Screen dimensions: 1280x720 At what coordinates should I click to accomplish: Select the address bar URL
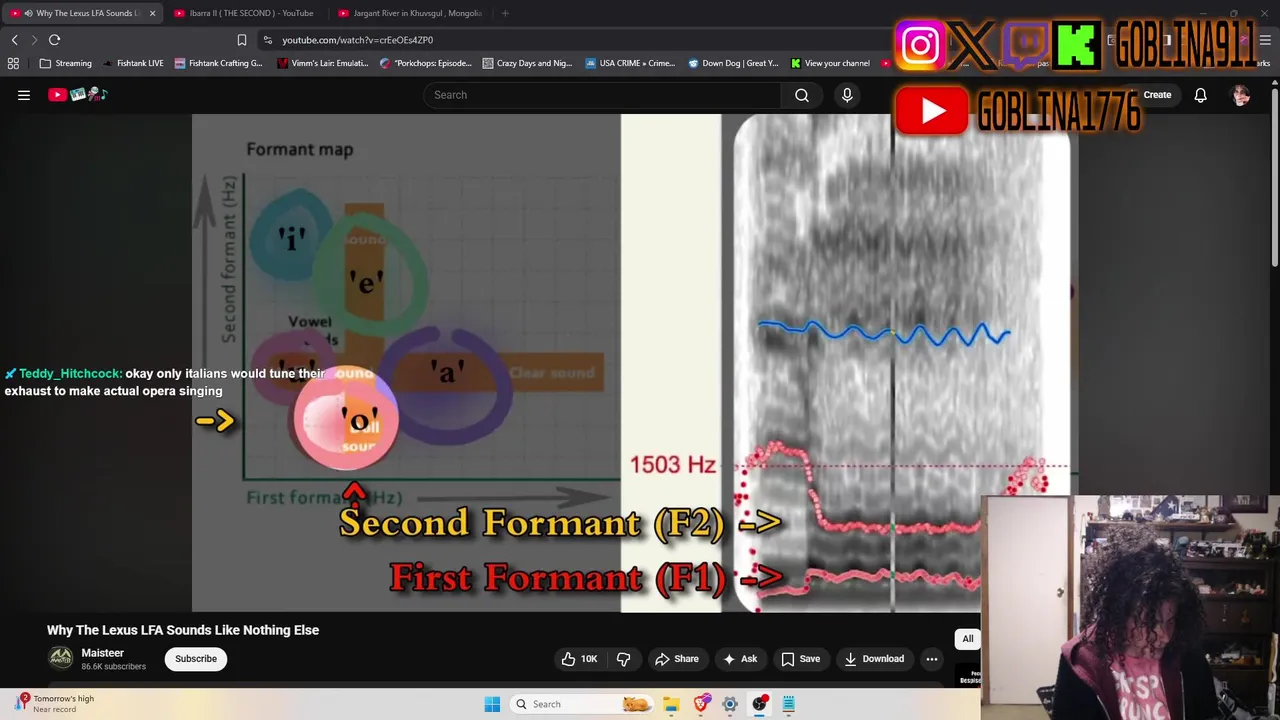[x=357, y=40]
